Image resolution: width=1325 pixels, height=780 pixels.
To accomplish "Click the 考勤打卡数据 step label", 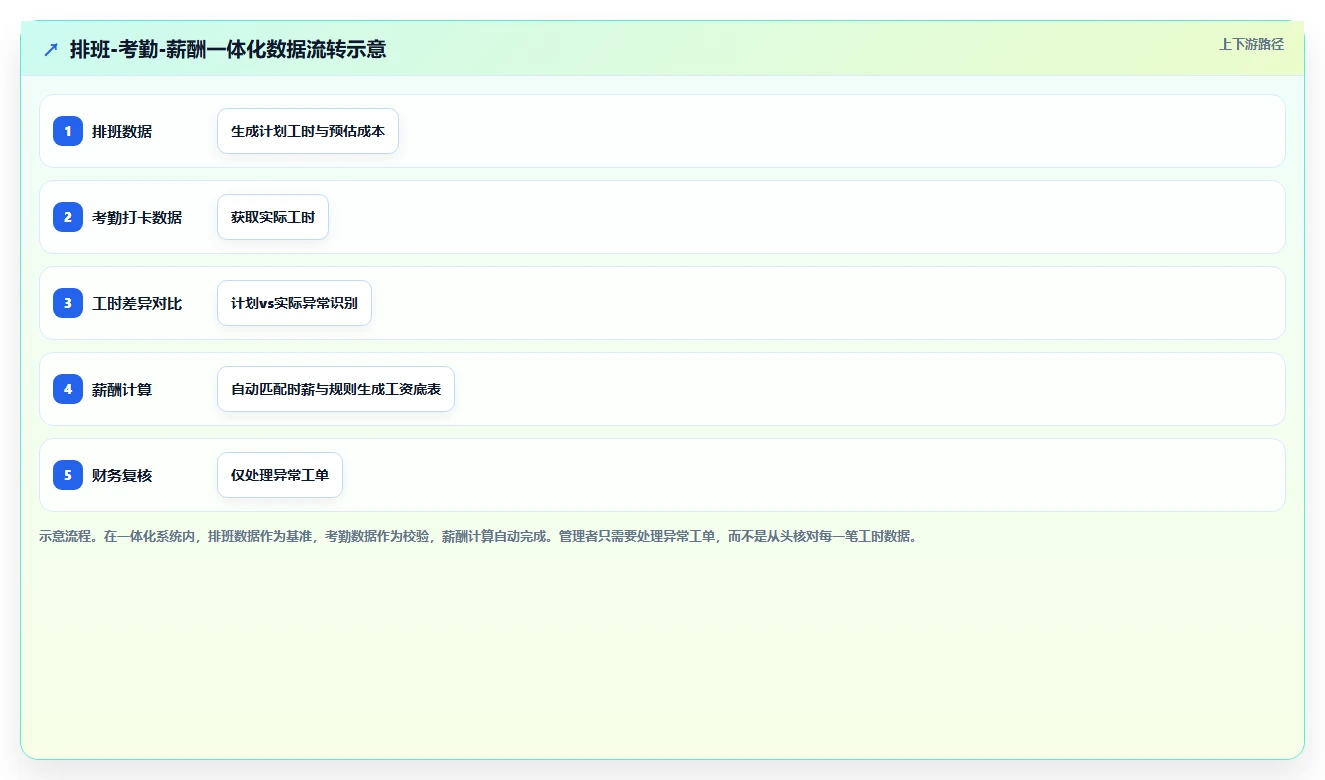I will pyautogui.click(x=137, y=217).
